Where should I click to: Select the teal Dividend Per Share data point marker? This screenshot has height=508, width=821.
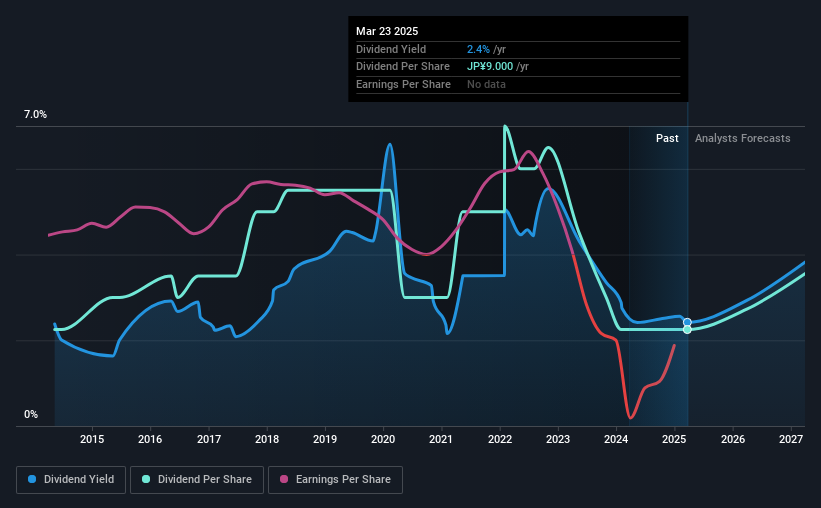point(687,329)
